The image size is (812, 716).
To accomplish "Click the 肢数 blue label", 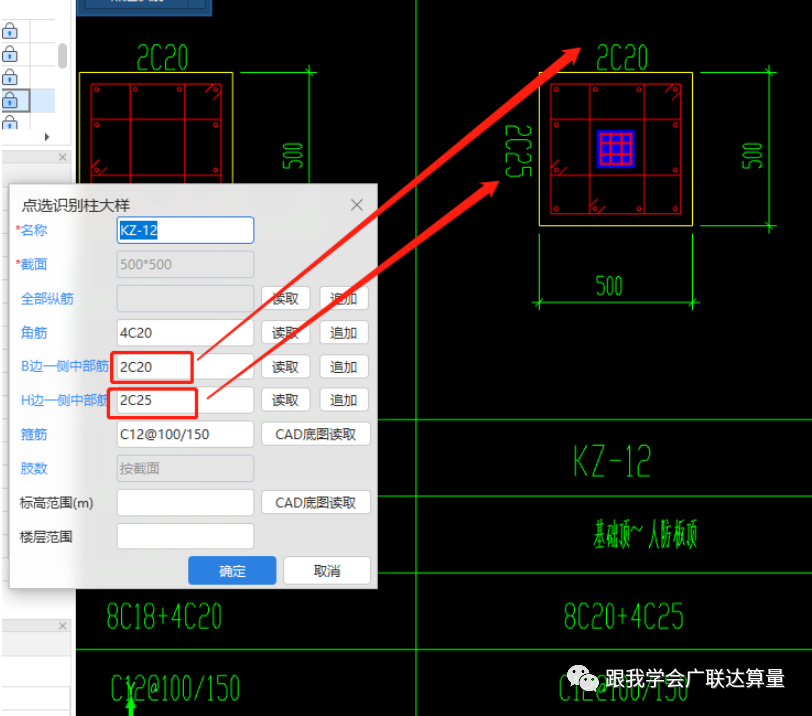I will point(34,468).
